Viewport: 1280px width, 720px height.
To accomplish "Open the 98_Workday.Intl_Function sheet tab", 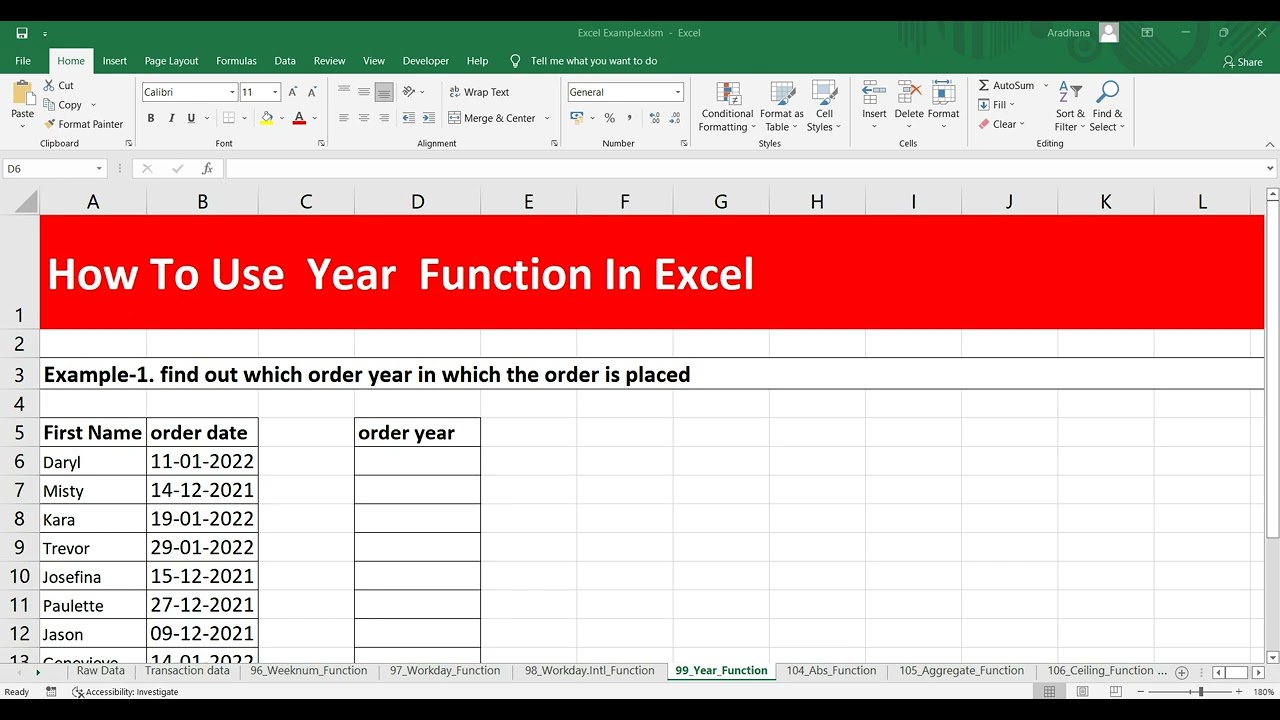I will tap(590, 671).
